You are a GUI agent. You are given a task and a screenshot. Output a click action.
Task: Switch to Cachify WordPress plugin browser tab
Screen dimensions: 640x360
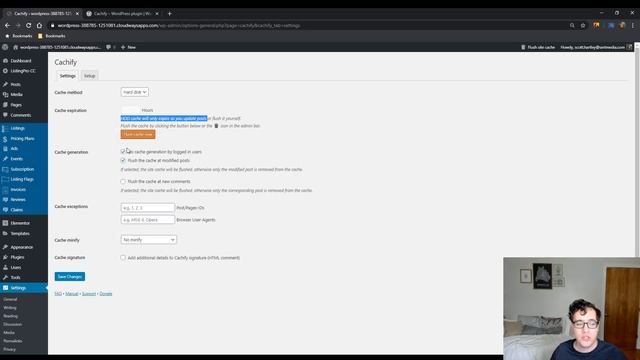(x=122, y=13)
